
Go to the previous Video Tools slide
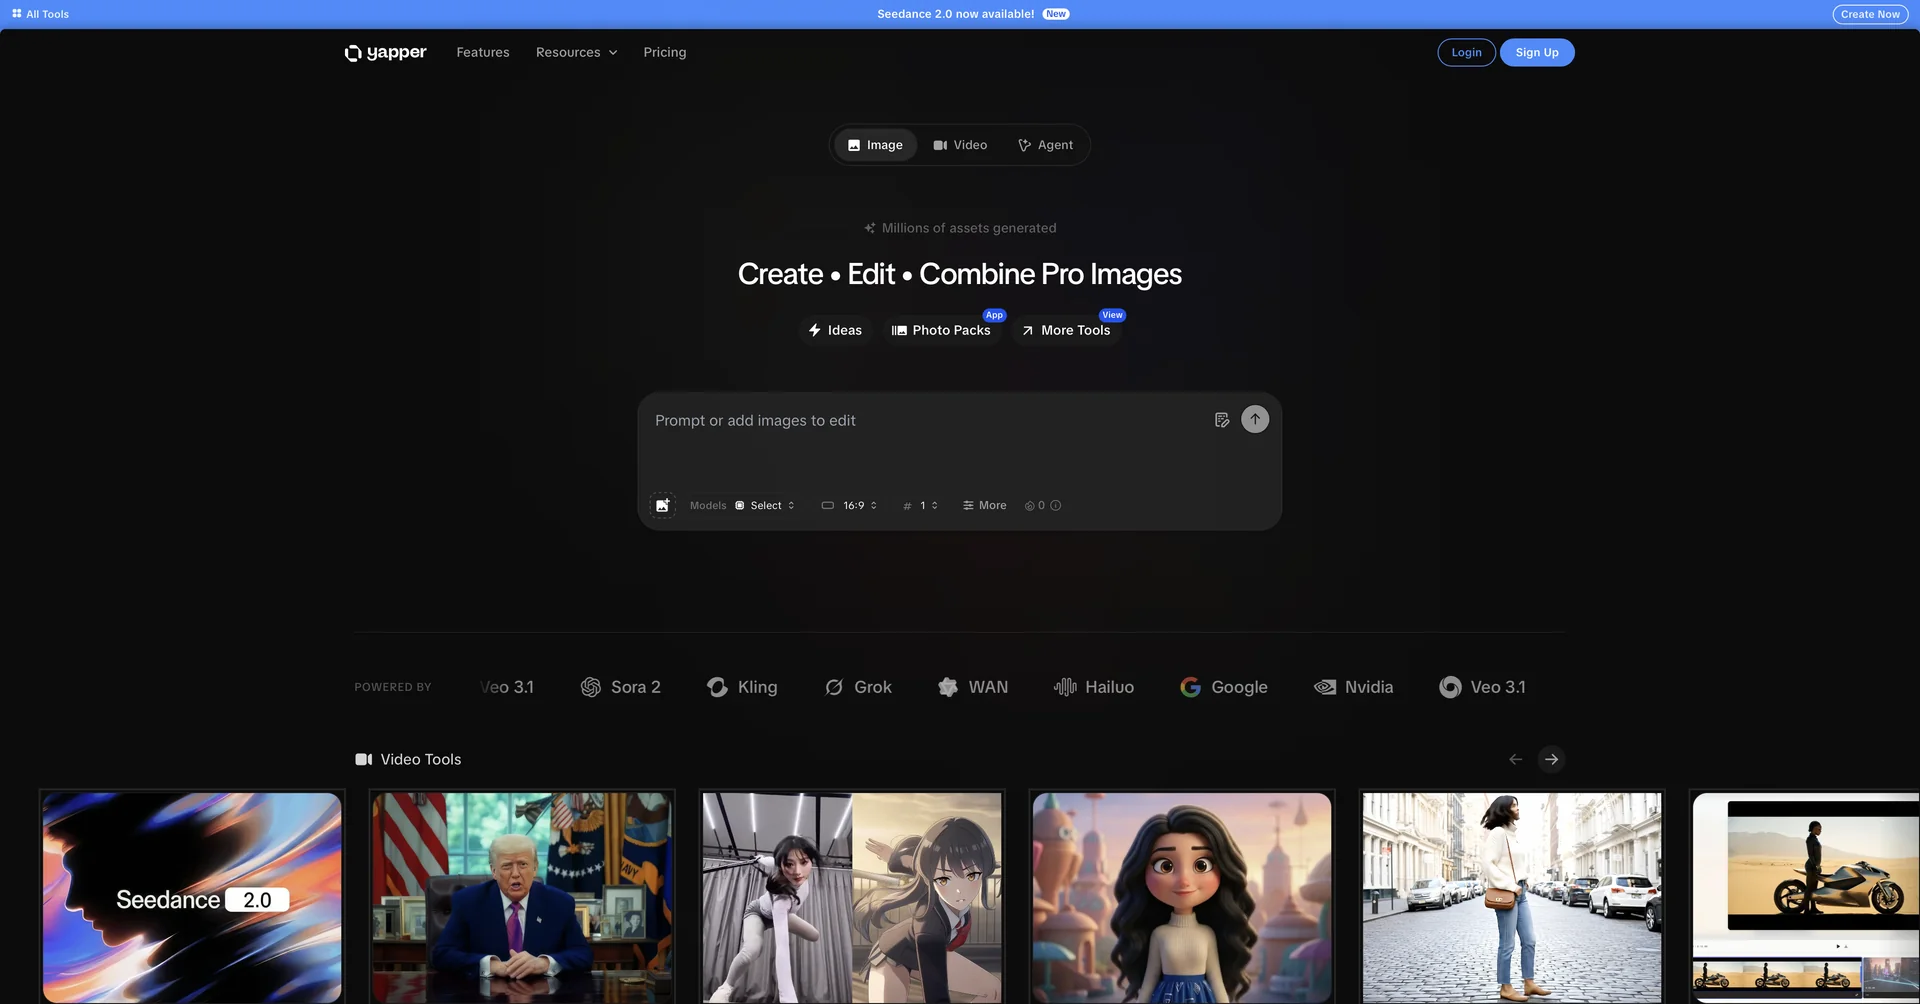1515,760
